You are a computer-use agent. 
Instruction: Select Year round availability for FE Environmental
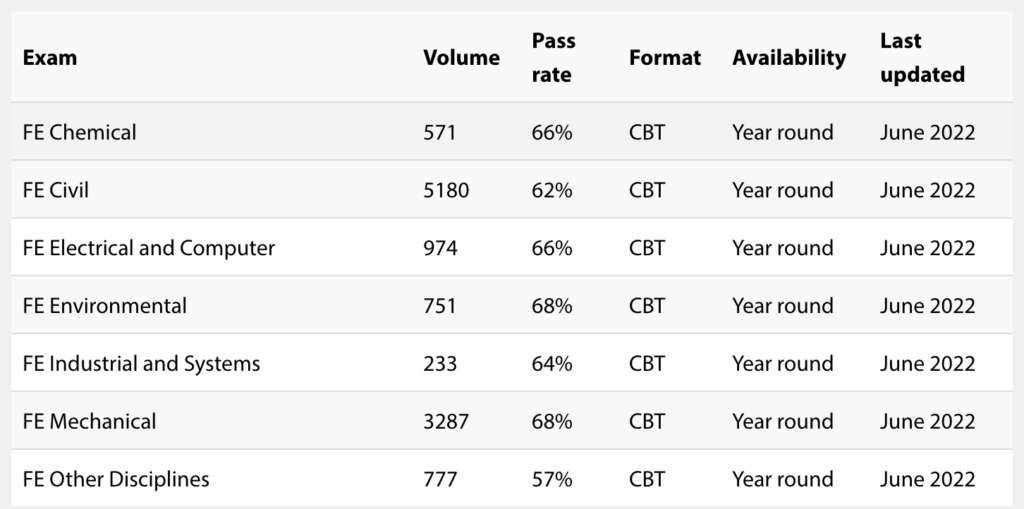pos(783,306)
